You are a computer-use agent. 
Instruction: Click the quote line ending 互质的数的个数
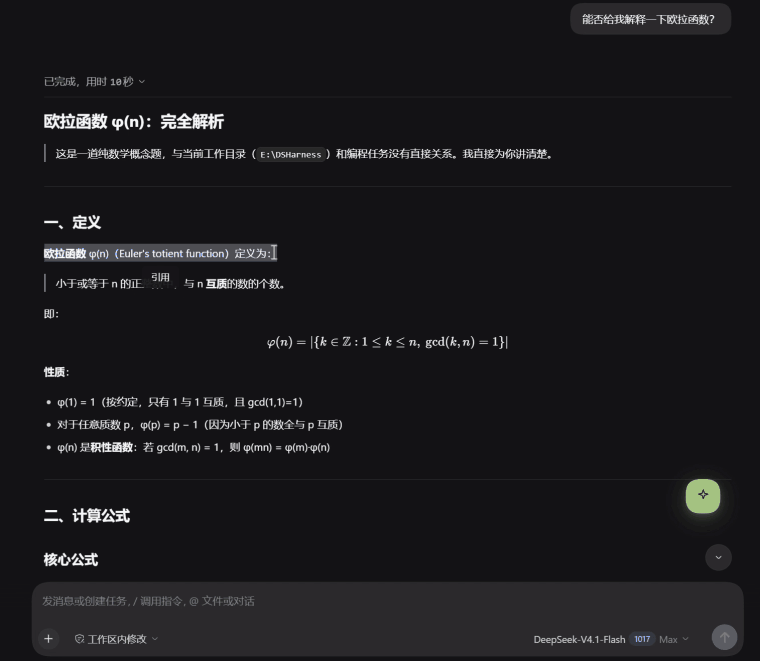[x=170, y=284]
